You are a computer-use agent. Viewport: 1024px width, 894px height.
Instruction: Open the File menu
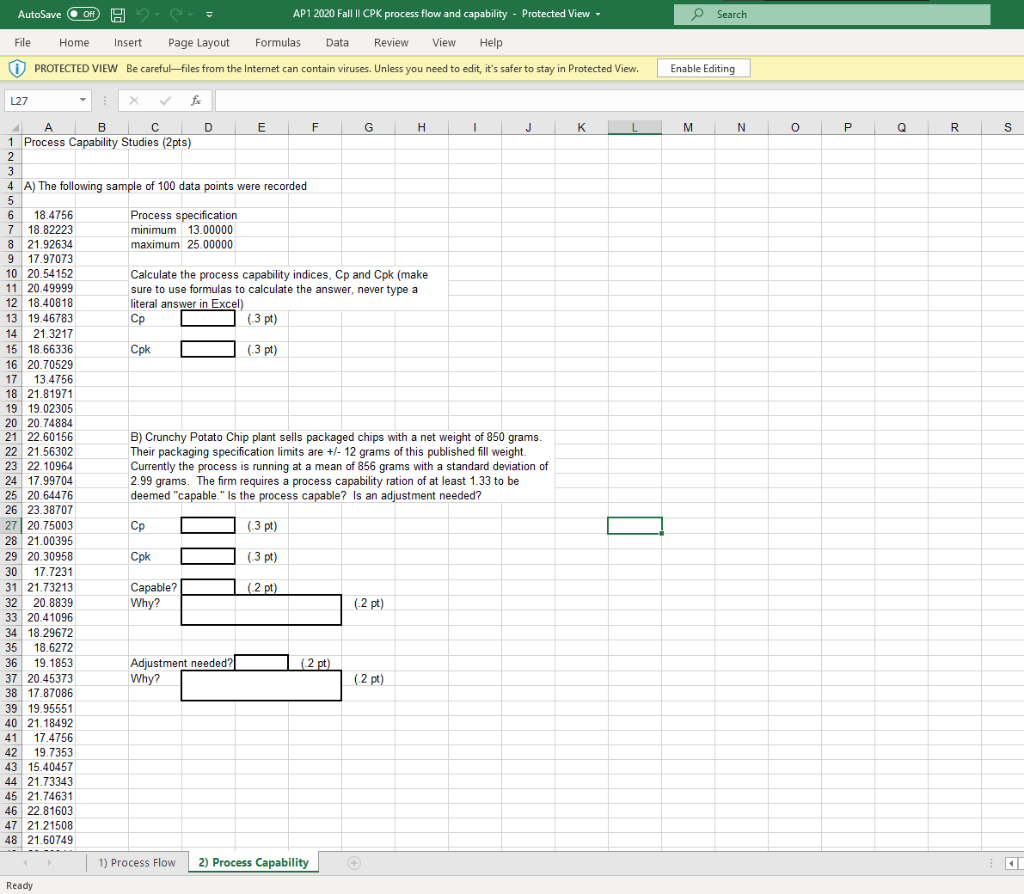coord(22,42)
